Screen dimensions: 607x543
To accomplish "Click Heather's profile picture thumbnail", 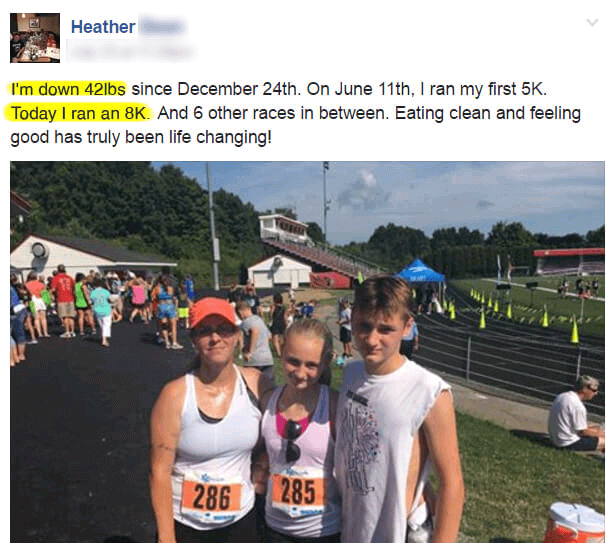I will tap(35, 38).
